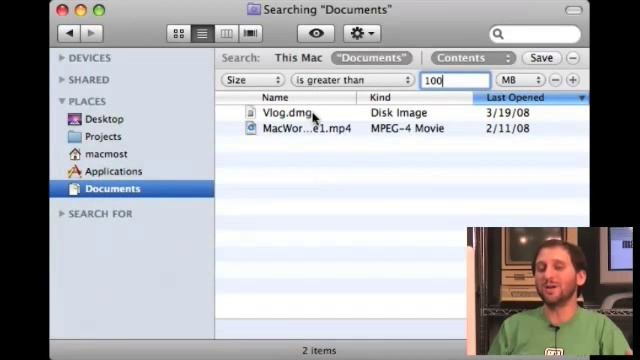Switch to icon view
Image resolution: width=640 pixels, height=360 pixels.
click(x=178, y=33)
